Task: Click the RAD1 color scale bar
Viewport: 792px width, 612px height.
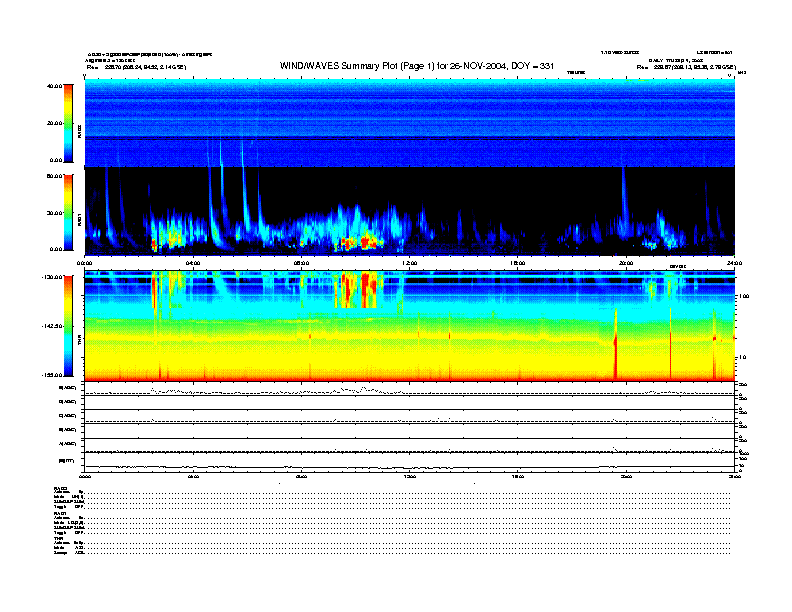Action: tap(69, 212)
